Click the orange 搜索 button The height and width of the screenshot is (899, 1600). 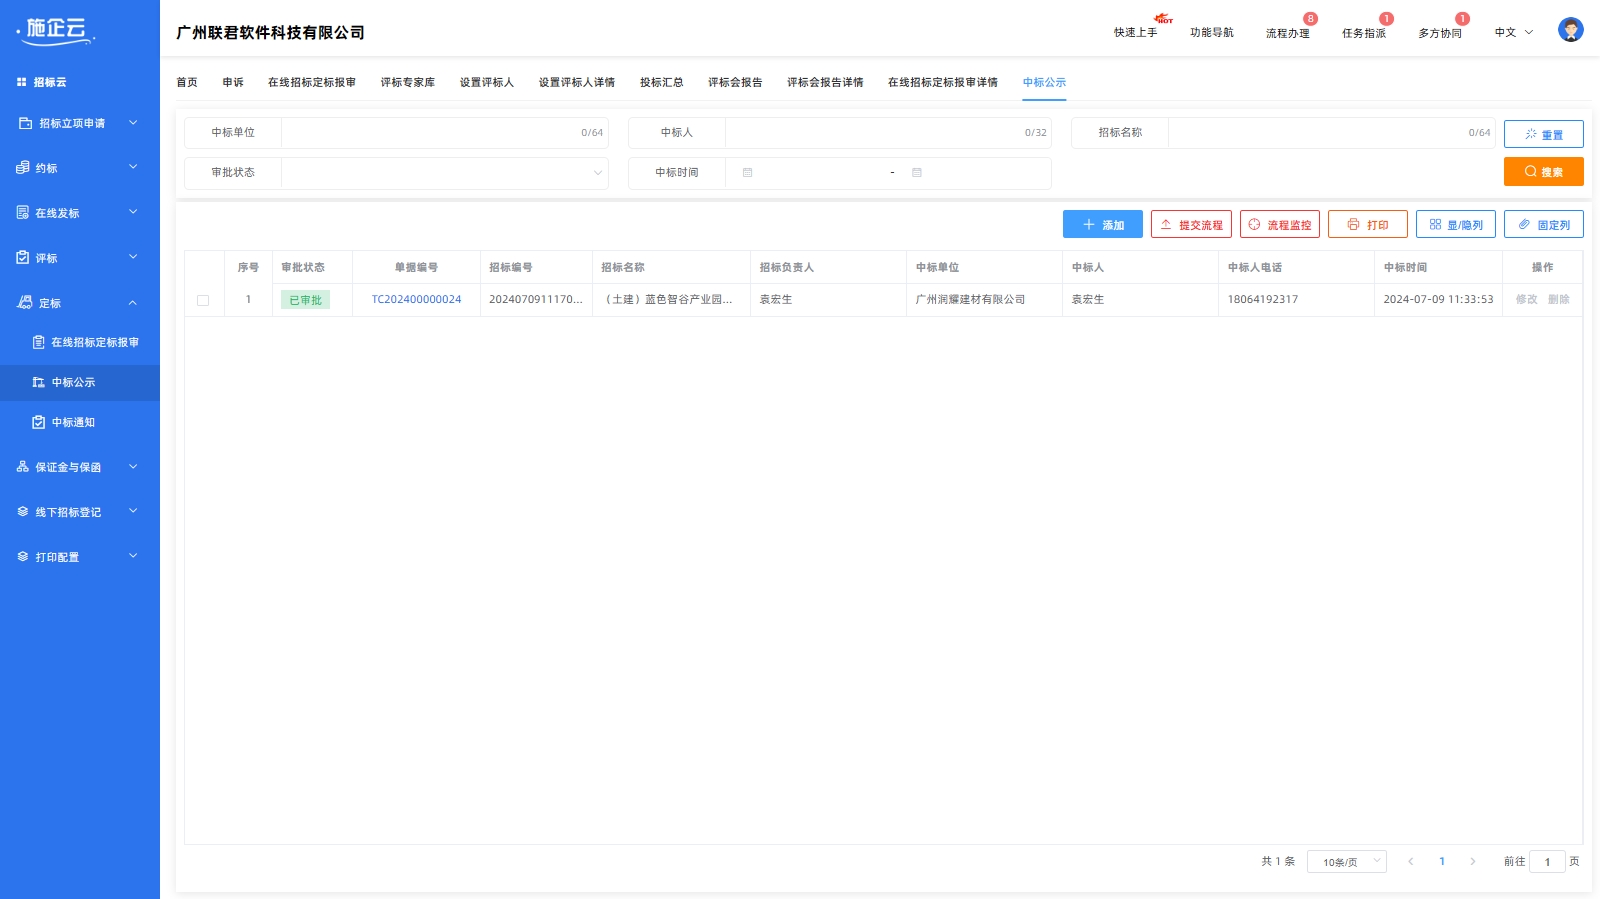[1543, 172]
